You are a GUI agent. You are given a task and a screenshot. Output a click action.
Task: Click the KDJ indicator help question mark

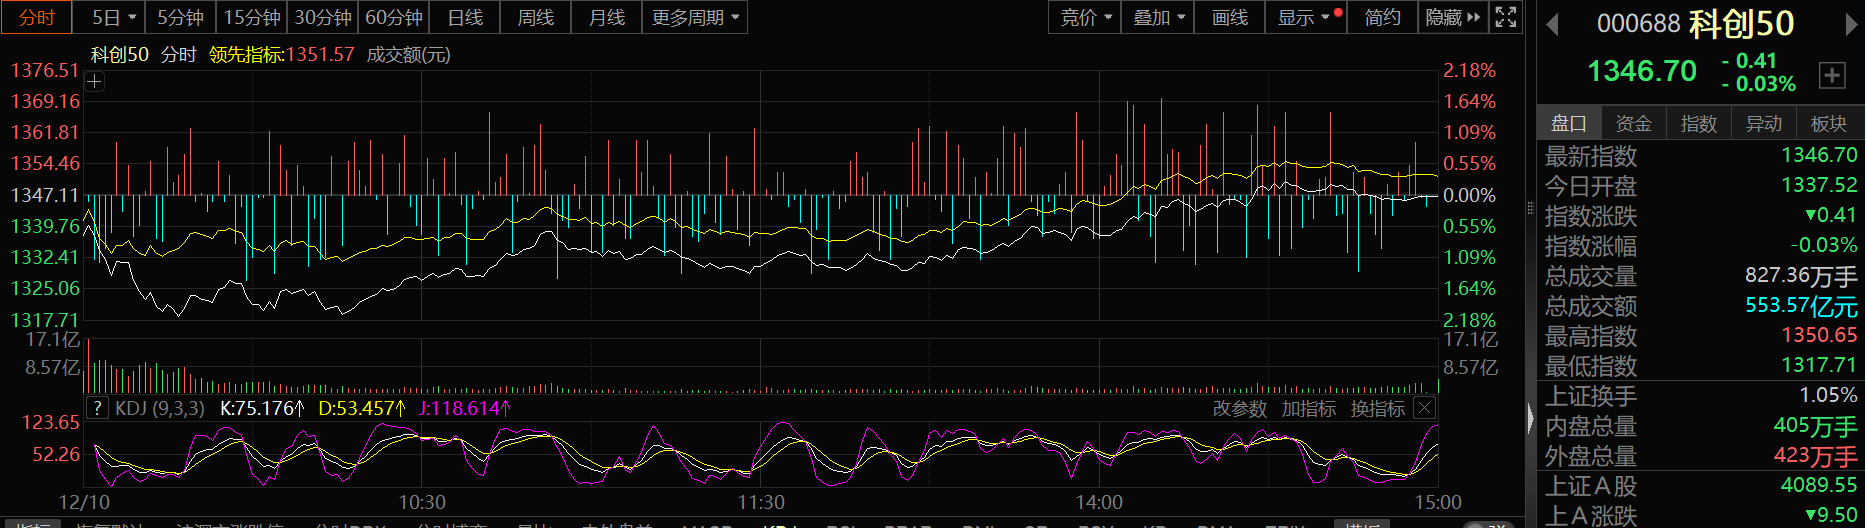(97, 408)
